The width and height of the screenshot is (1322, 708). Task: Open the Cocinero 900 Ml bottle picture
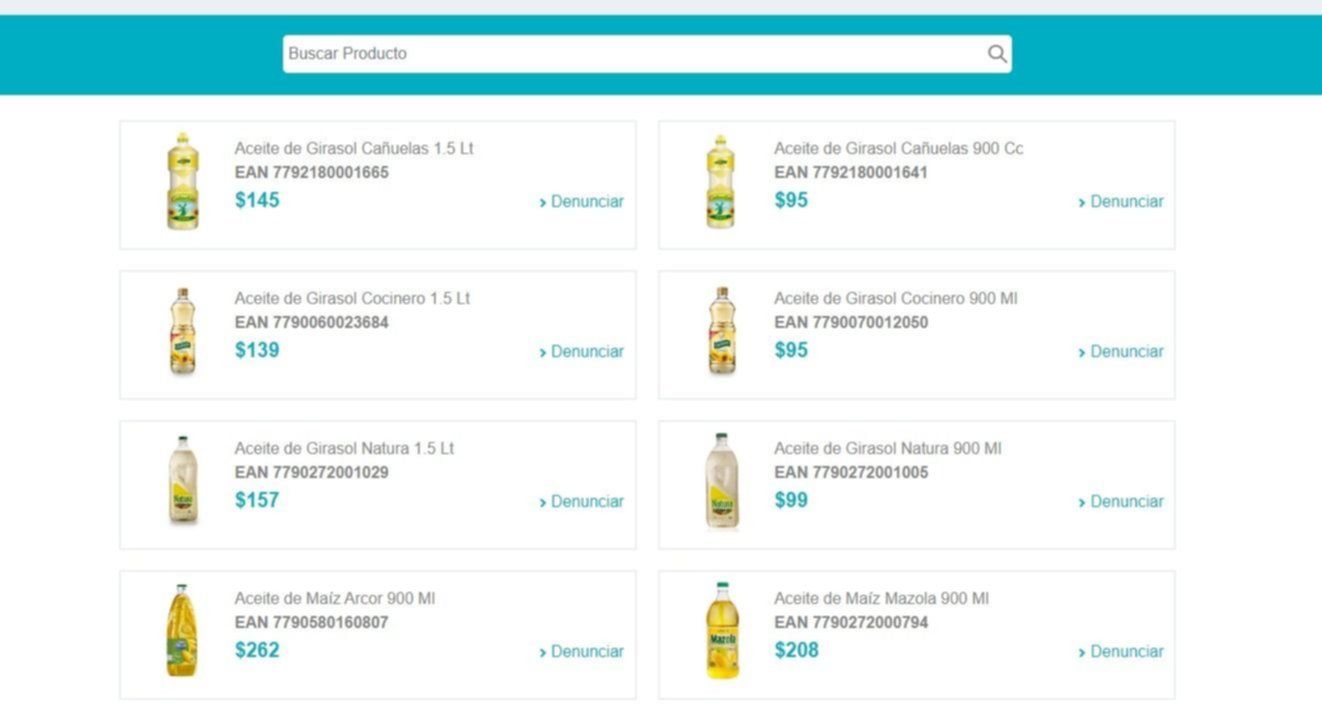(720, 332)
